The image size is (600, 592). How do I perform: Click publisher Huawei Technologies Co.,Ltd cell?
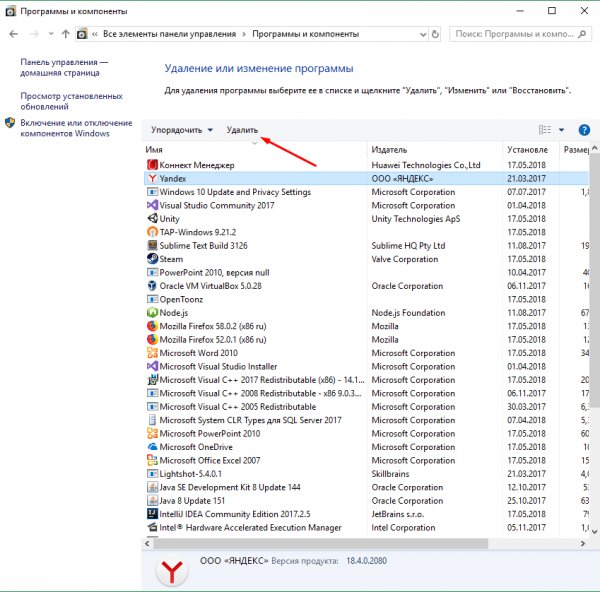tap(426, 165)
